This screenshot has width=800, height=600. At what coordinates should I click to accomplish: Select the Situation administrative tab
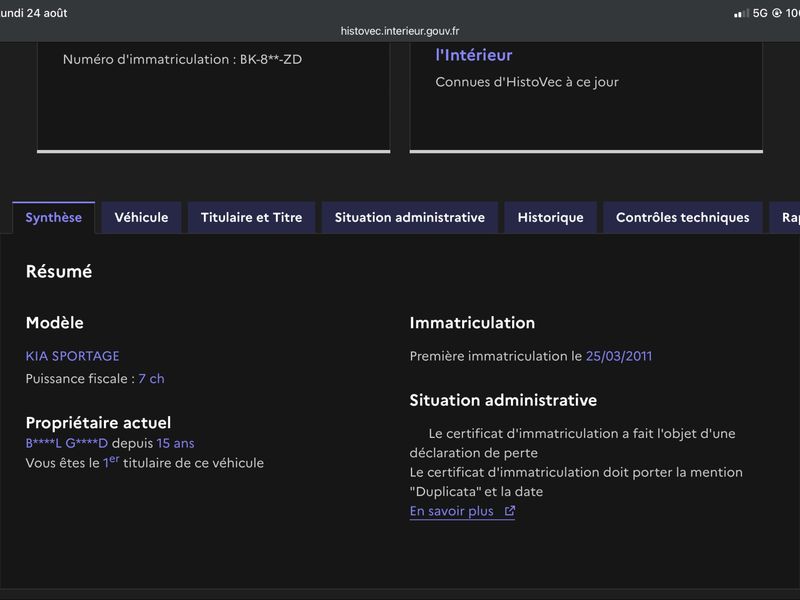point(410,217)
